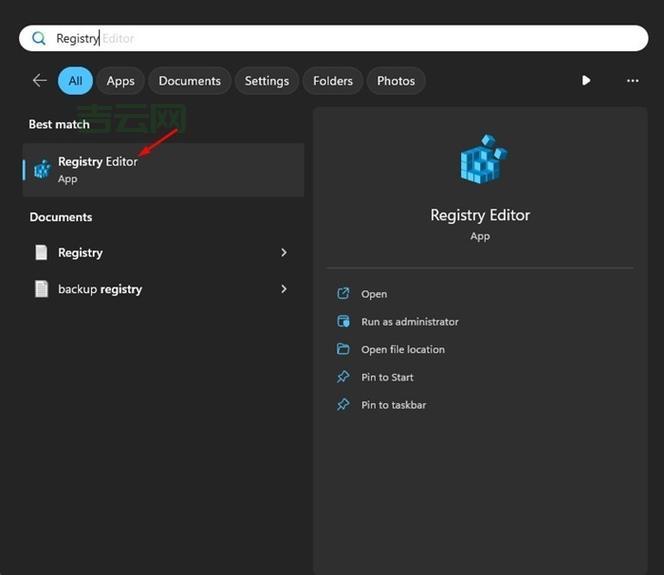The width and height of the screenshot is (664, 575).
Task: Pin Registry Editor to taskbar
Action: [393, 405]
